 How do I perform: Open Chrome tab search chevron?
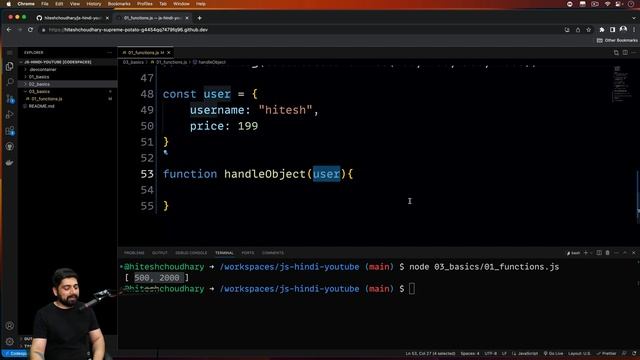(634, 18)
